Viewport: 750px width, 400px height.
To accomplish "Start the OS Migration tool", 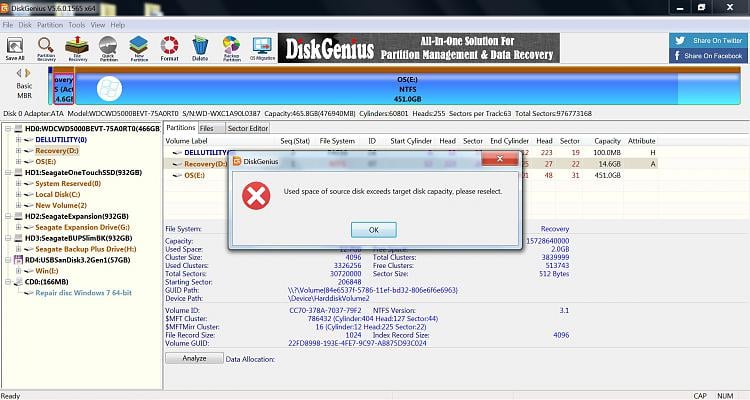I will click(262, 49).
